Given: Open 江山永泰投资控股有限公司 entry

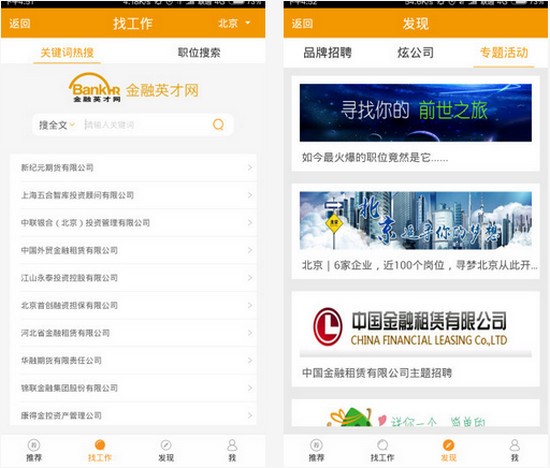Looking at the screenshot, I should 133,278.
